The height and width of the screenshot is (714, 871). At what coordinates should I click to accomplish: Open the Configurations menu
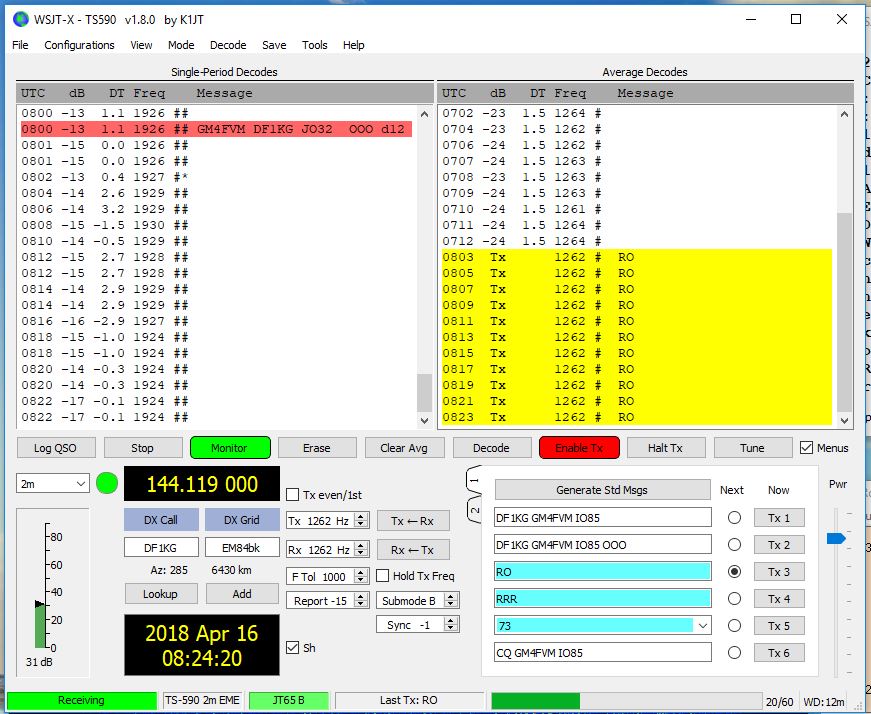coord(79,45)
